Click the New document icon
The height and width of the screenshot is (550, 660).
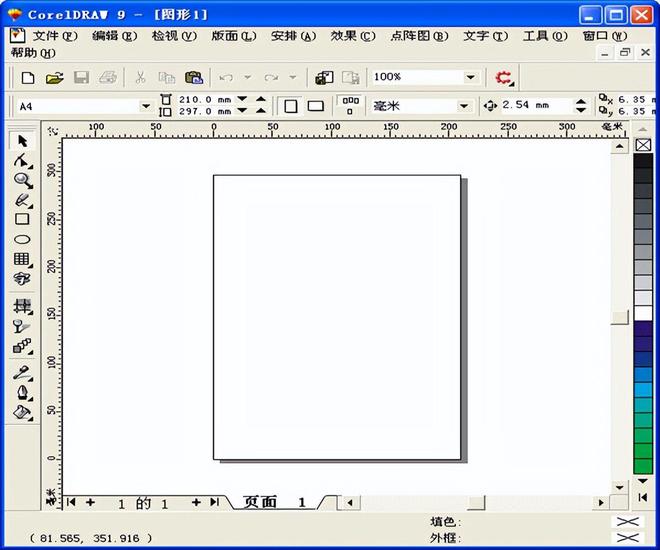(x=28, y=77)
